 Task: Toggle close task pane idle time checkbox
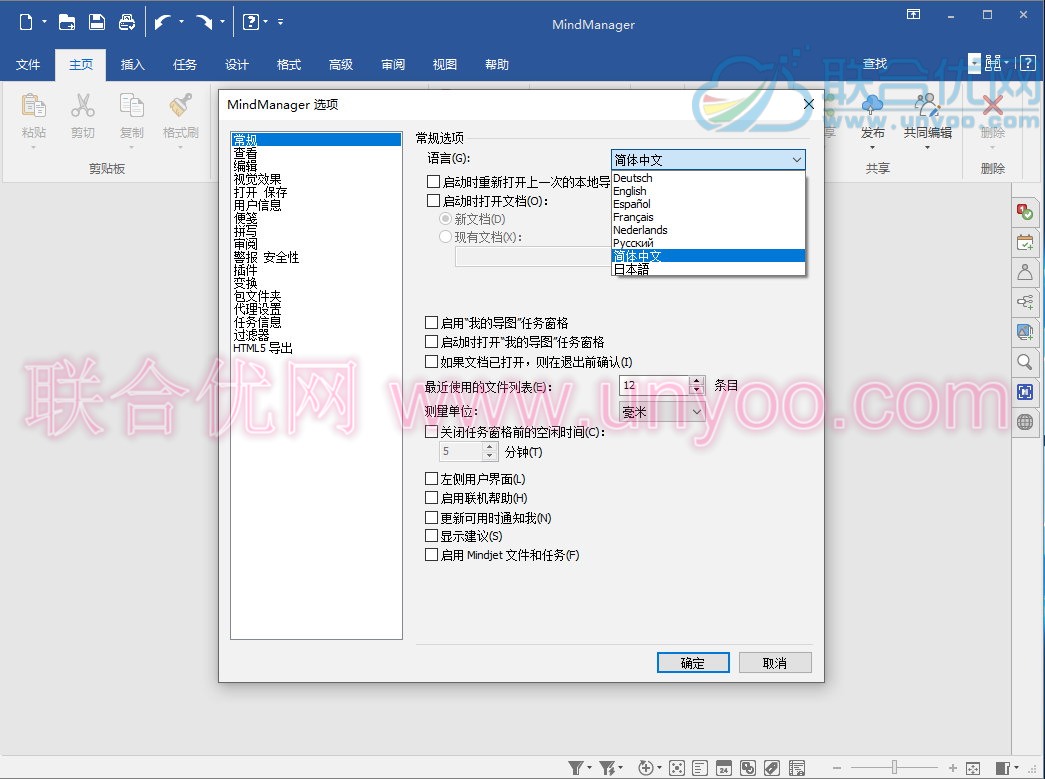[x=431, y=432]
